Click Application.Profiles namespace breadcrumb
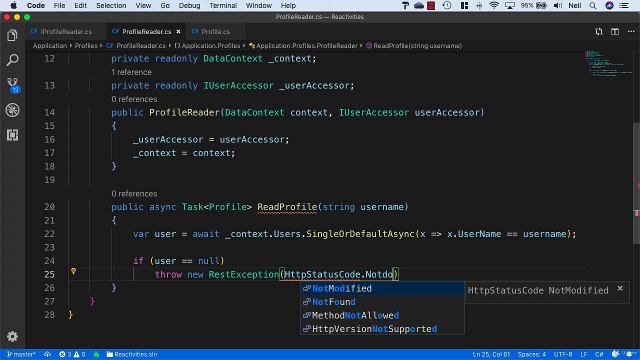Screen dimensions: 640x360 (207, 46)
